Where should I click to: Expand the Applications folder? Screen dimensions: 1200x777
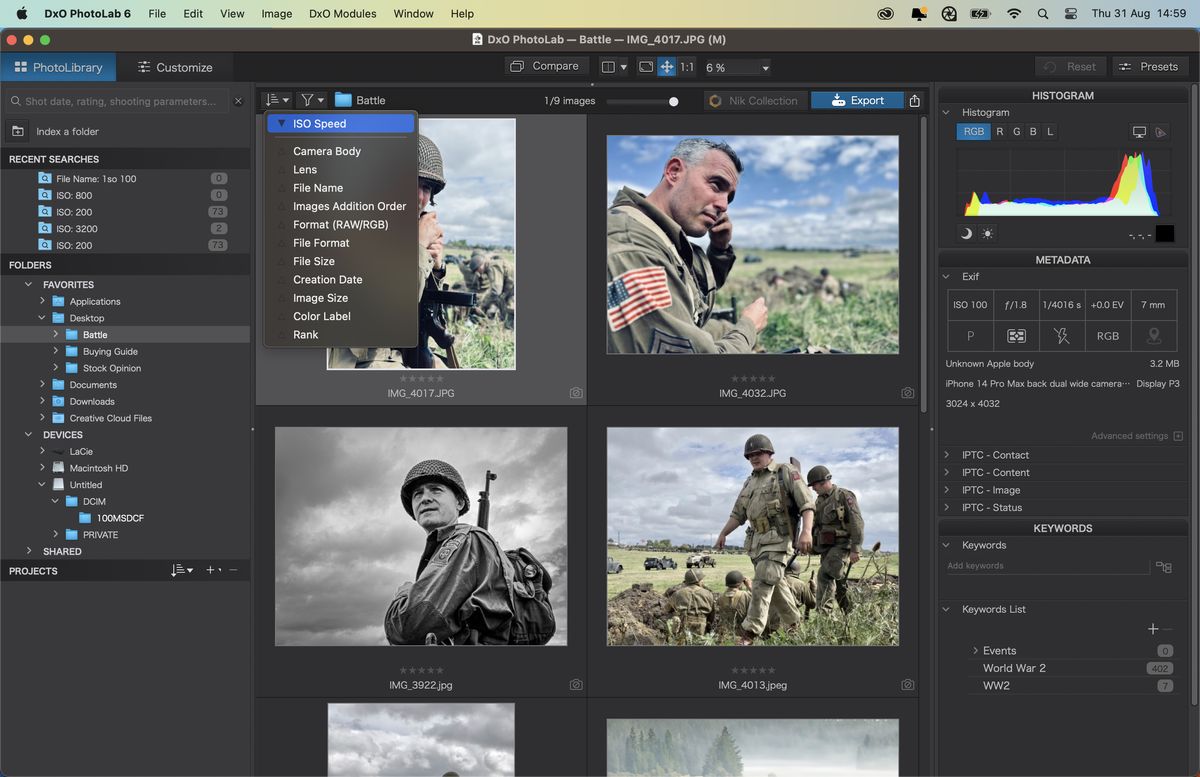(42, 301)
